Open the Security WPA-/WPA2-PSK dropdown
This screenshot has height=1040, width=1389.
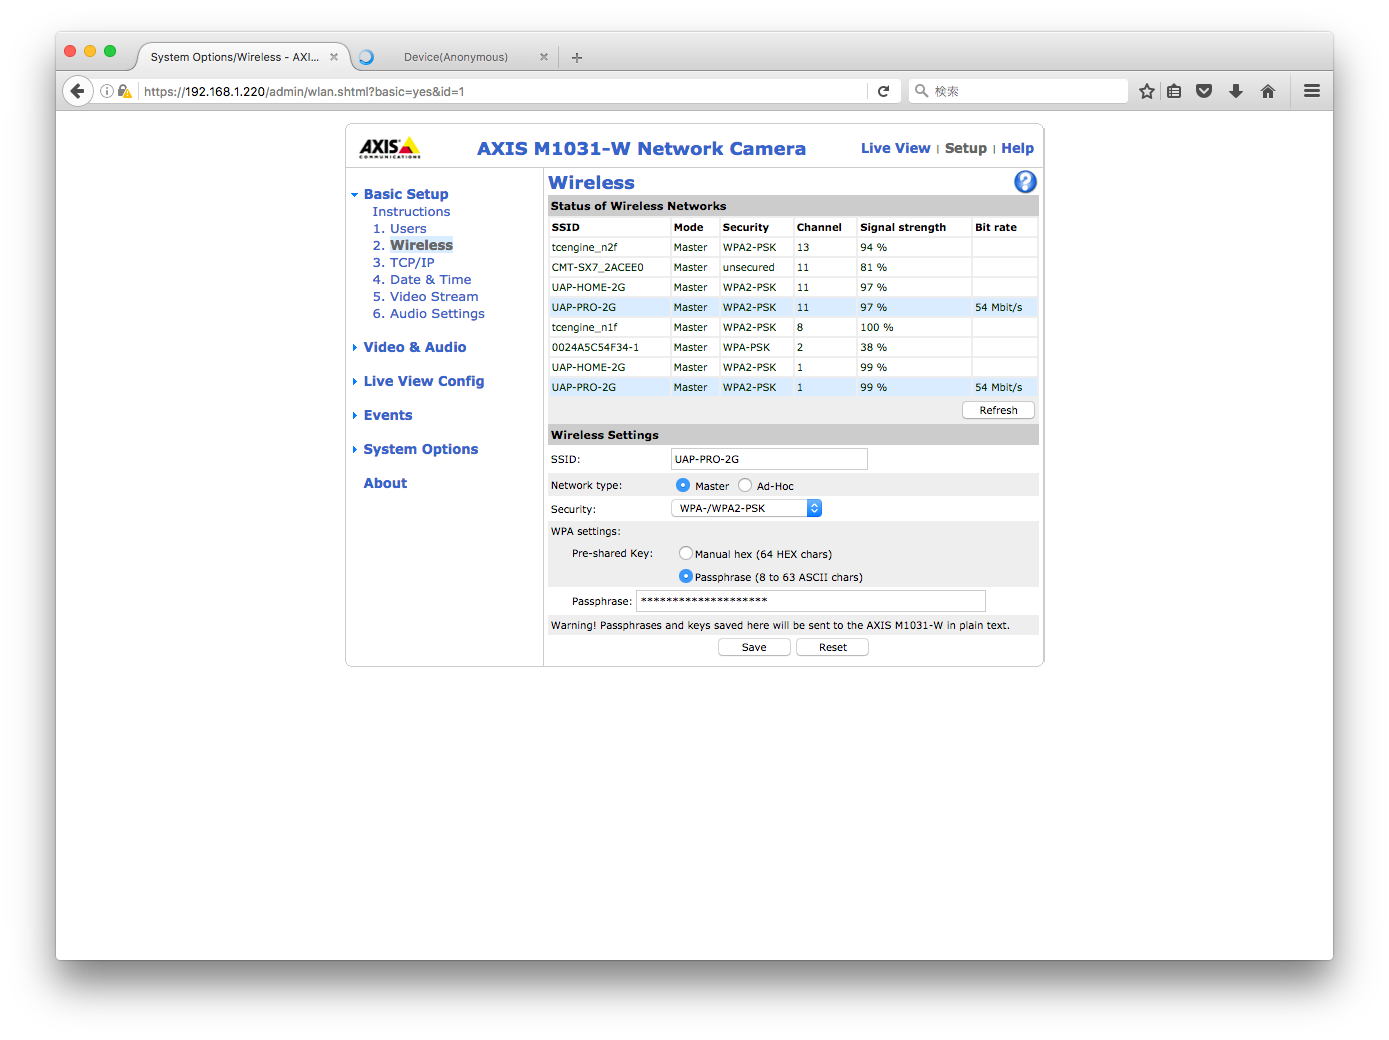(x=746, y=508)
